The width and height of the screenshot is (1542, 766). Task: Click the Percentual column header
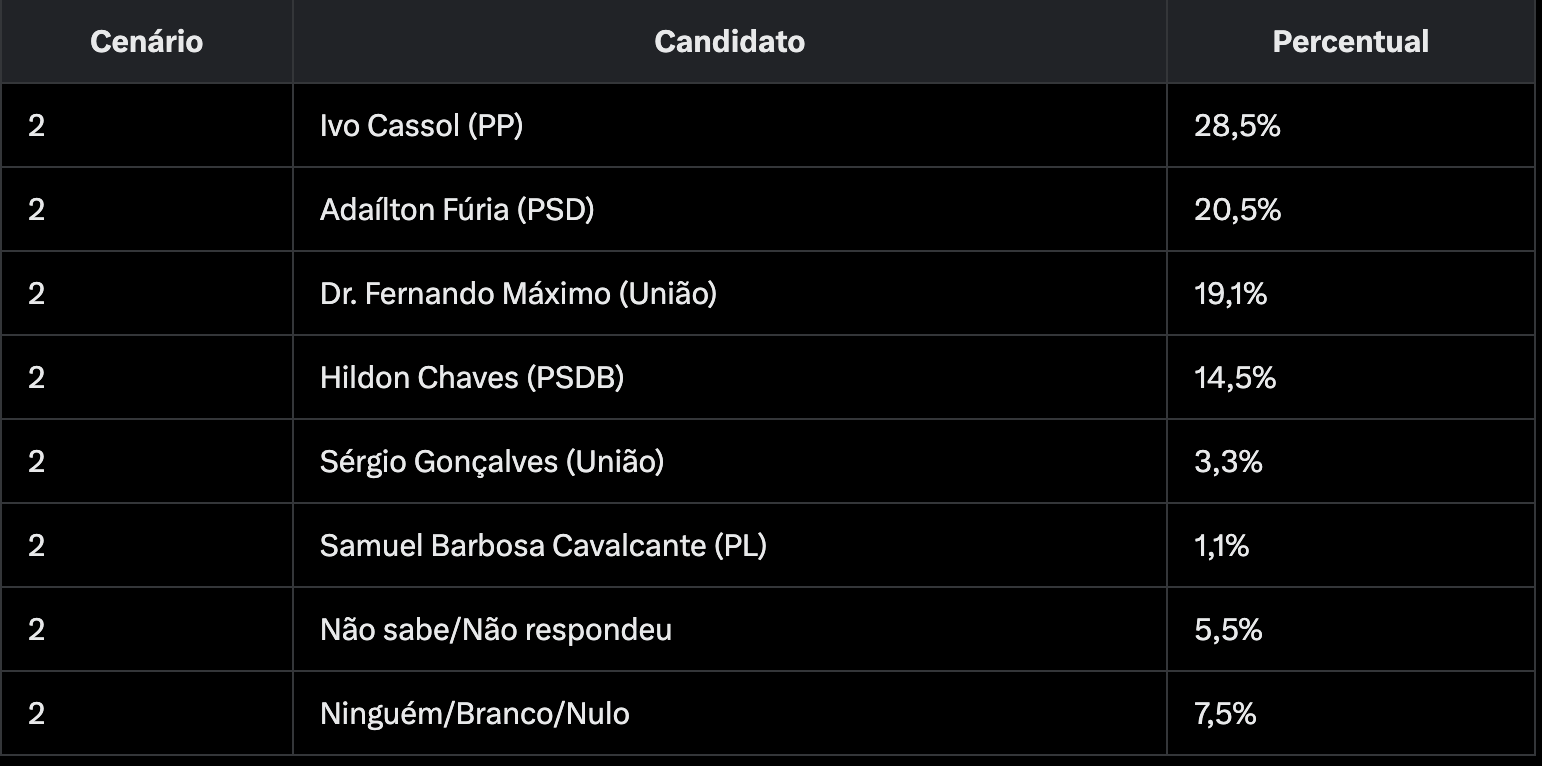tap(1350, 42)
